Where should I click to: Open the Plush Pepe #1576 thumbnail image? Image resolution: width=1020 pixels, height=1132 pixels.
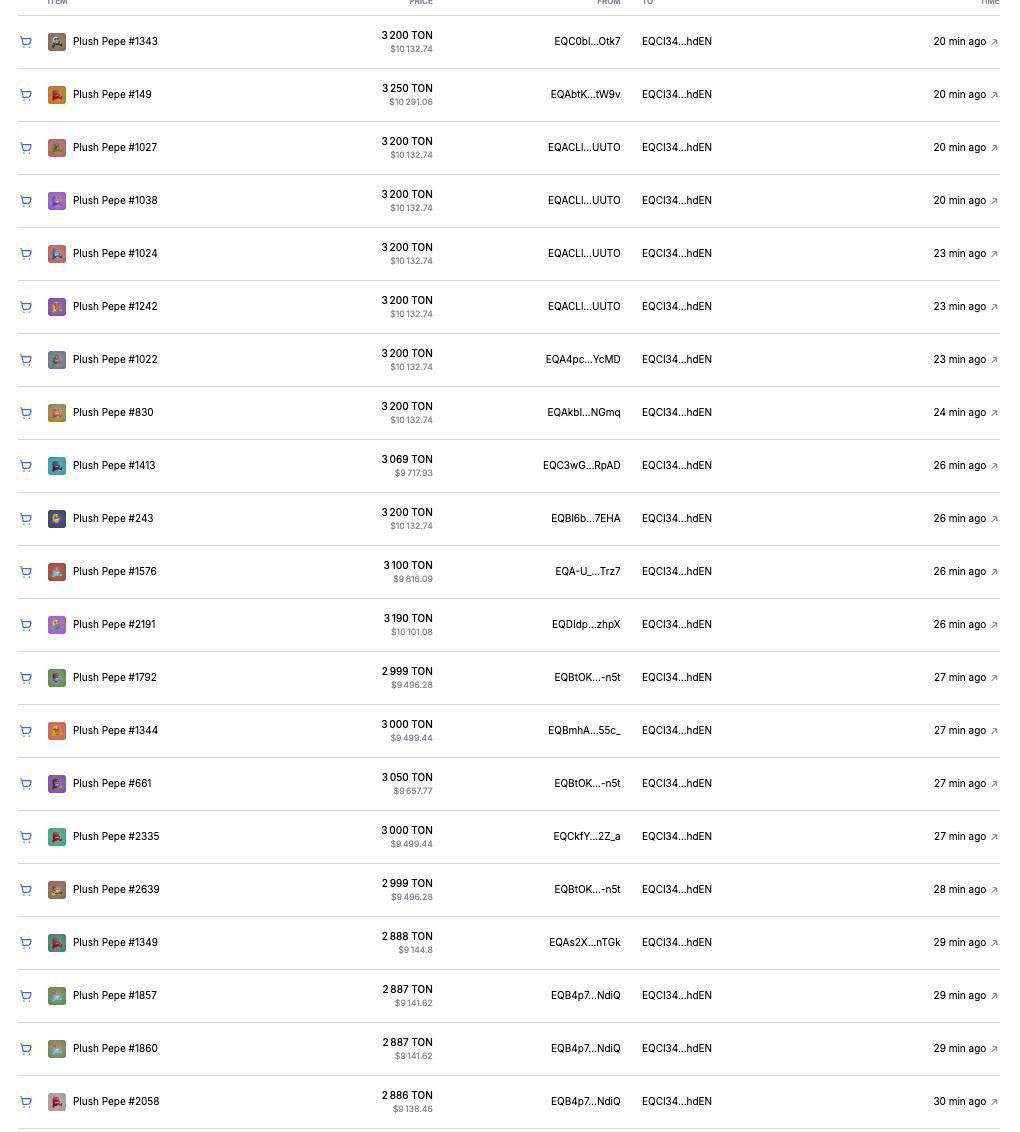[57, 572]
